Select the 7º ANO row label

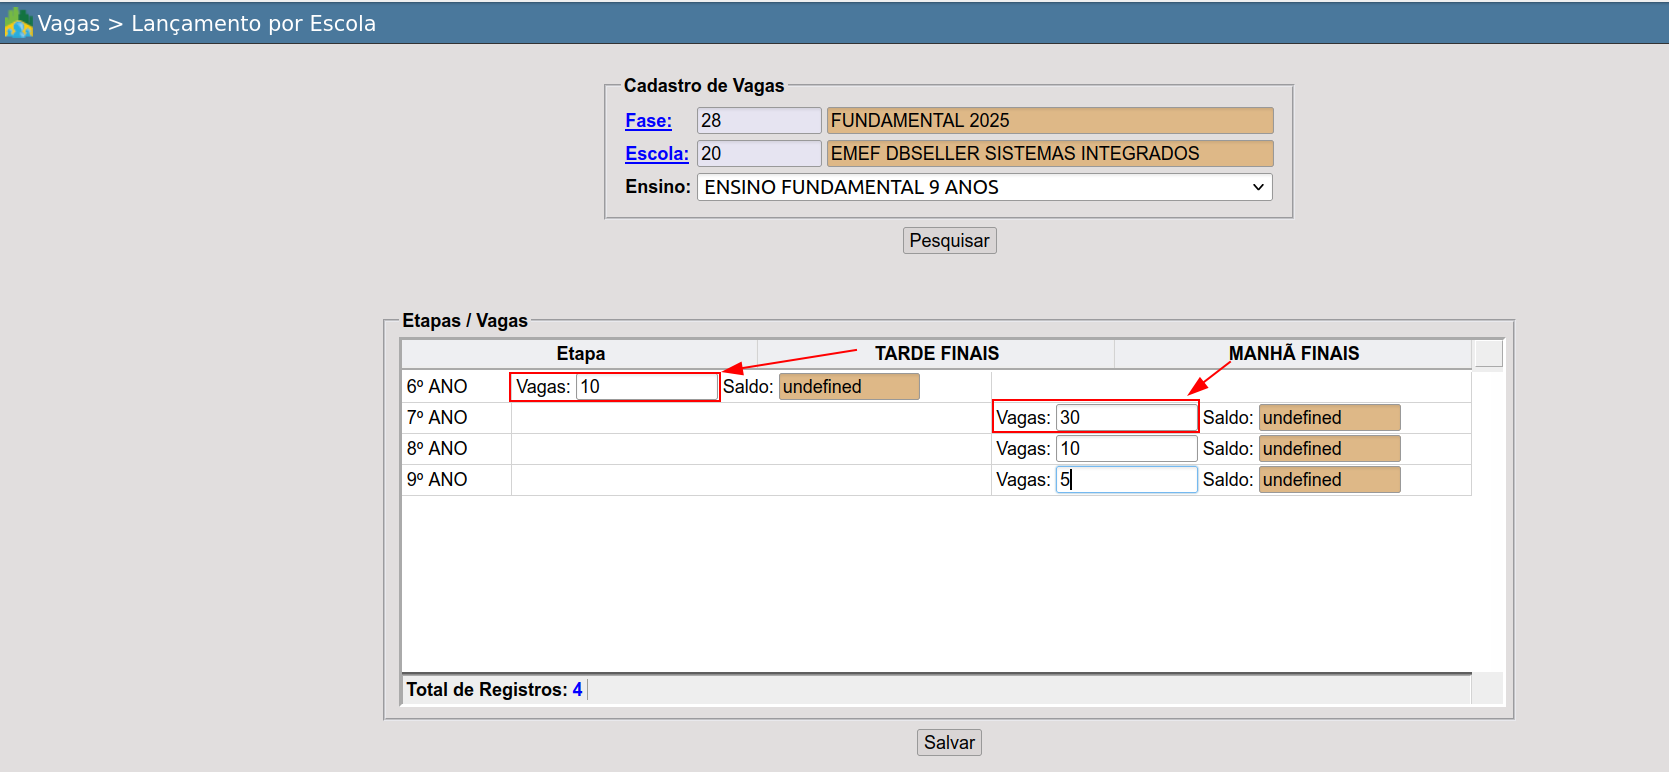coord(437,418)
